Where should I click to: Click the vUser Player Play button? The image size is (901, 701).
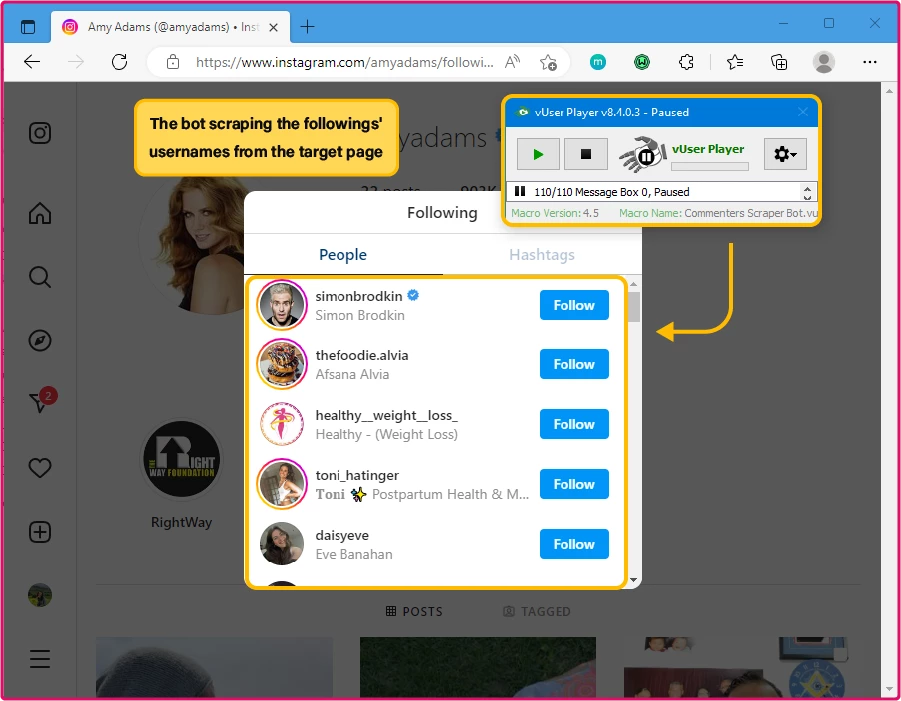[538, 154]
